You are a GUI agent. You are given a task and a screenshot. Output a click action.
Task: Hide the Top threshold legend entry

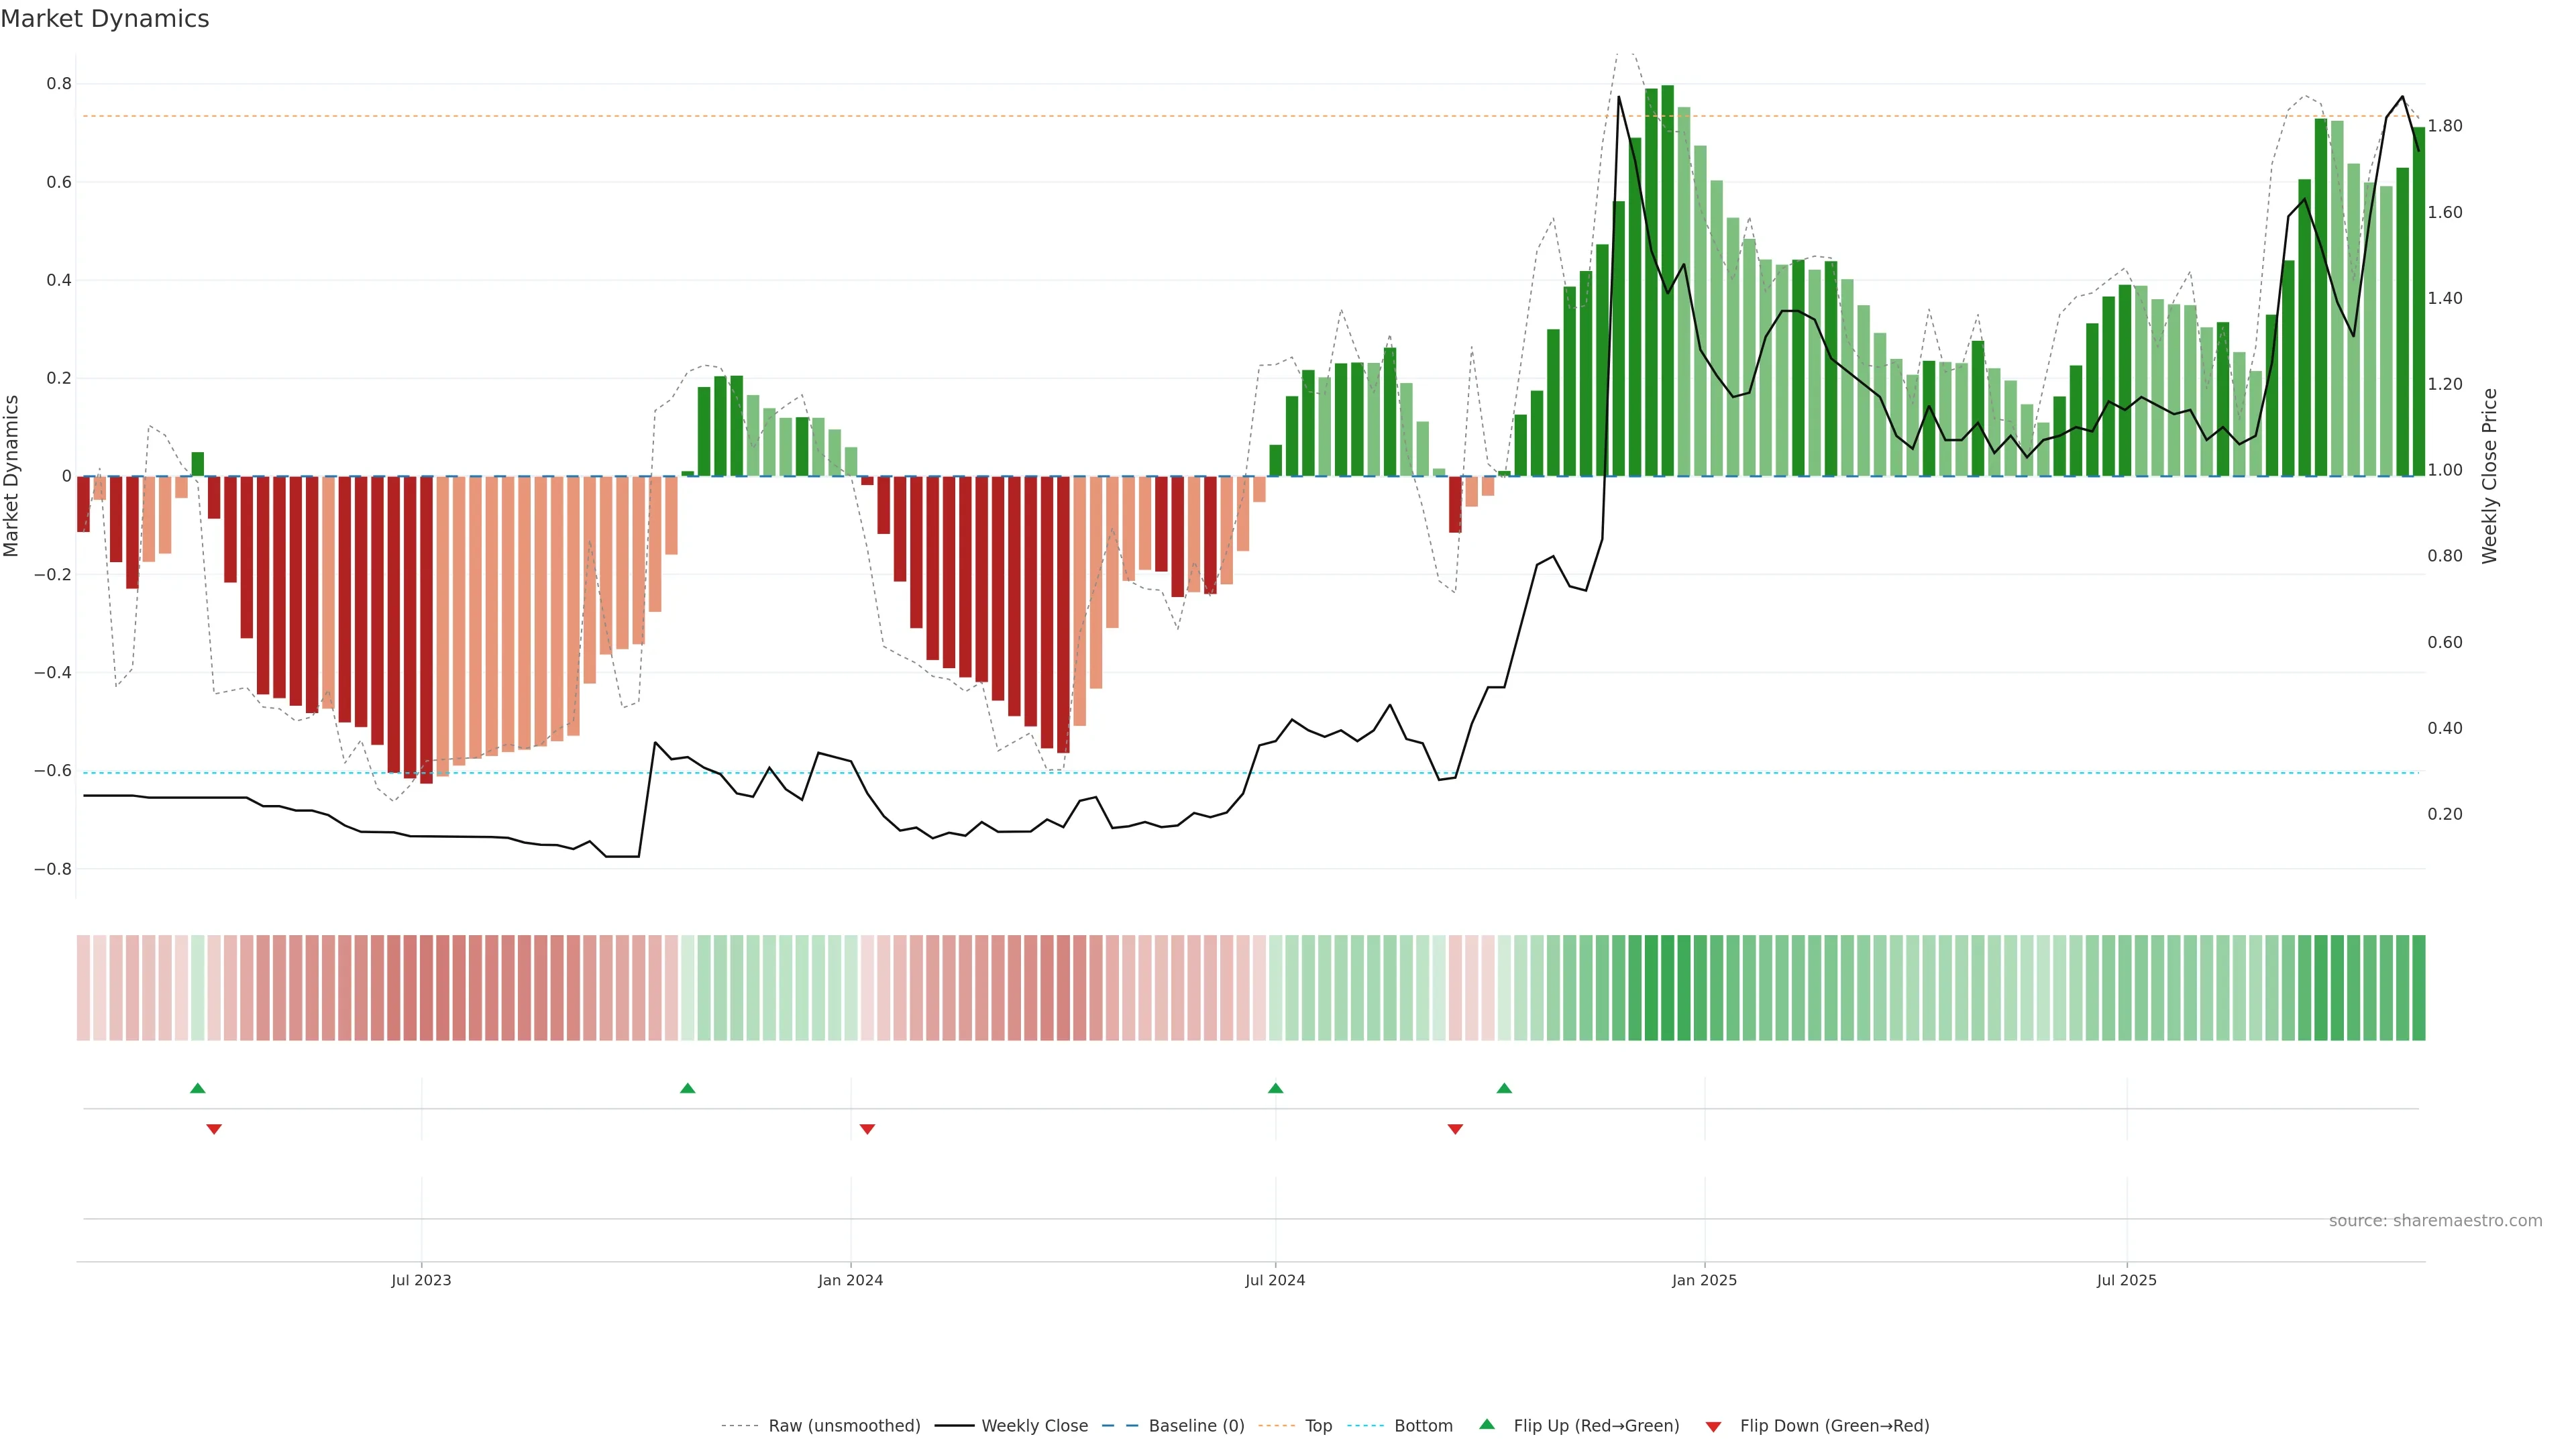1318,1426
